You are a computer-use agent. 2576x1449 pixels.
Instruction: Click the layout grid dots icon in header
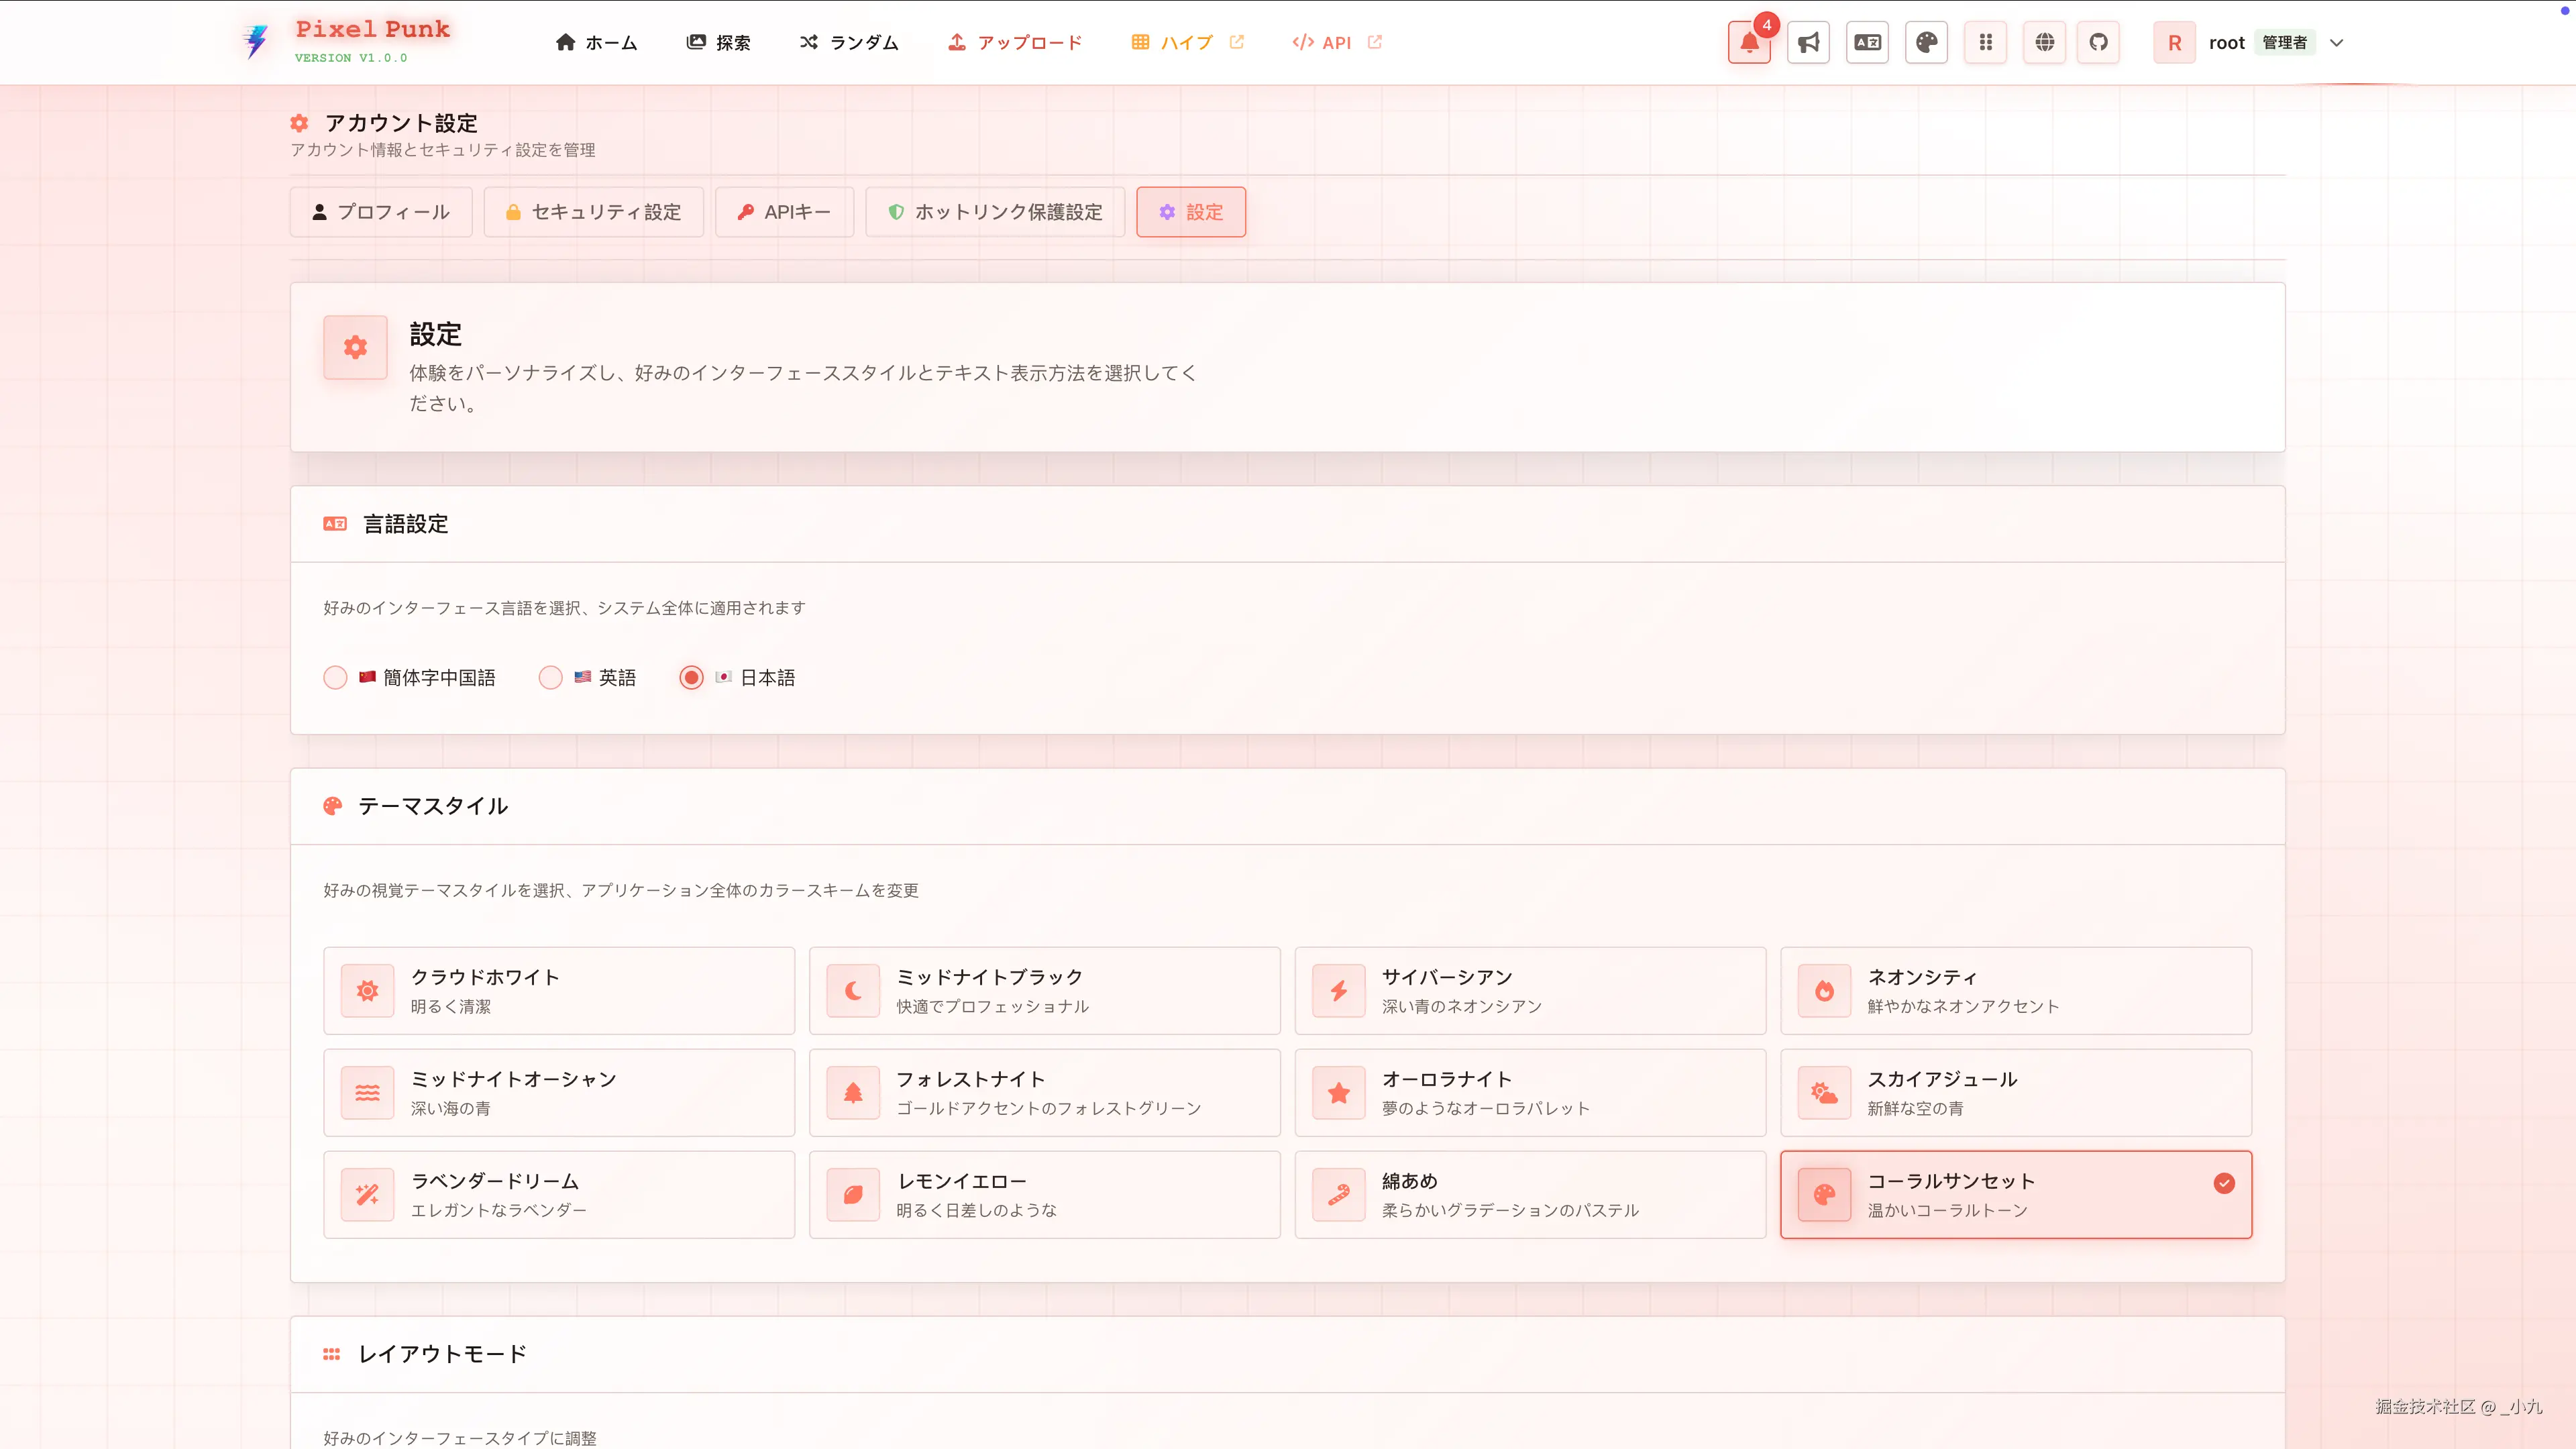point(1985,43)
